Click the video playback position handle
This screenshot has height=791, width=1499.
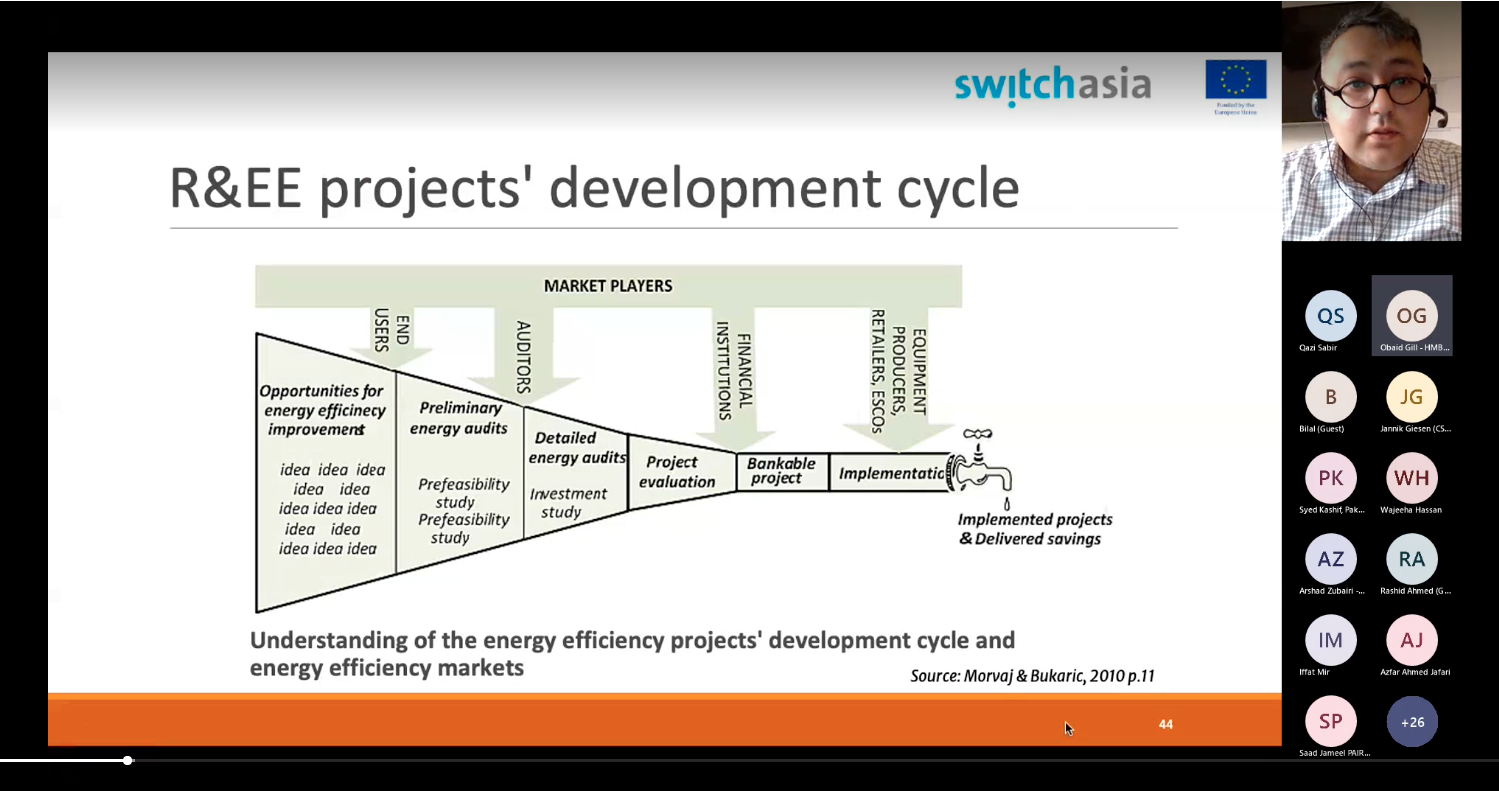tap(128, 761)
